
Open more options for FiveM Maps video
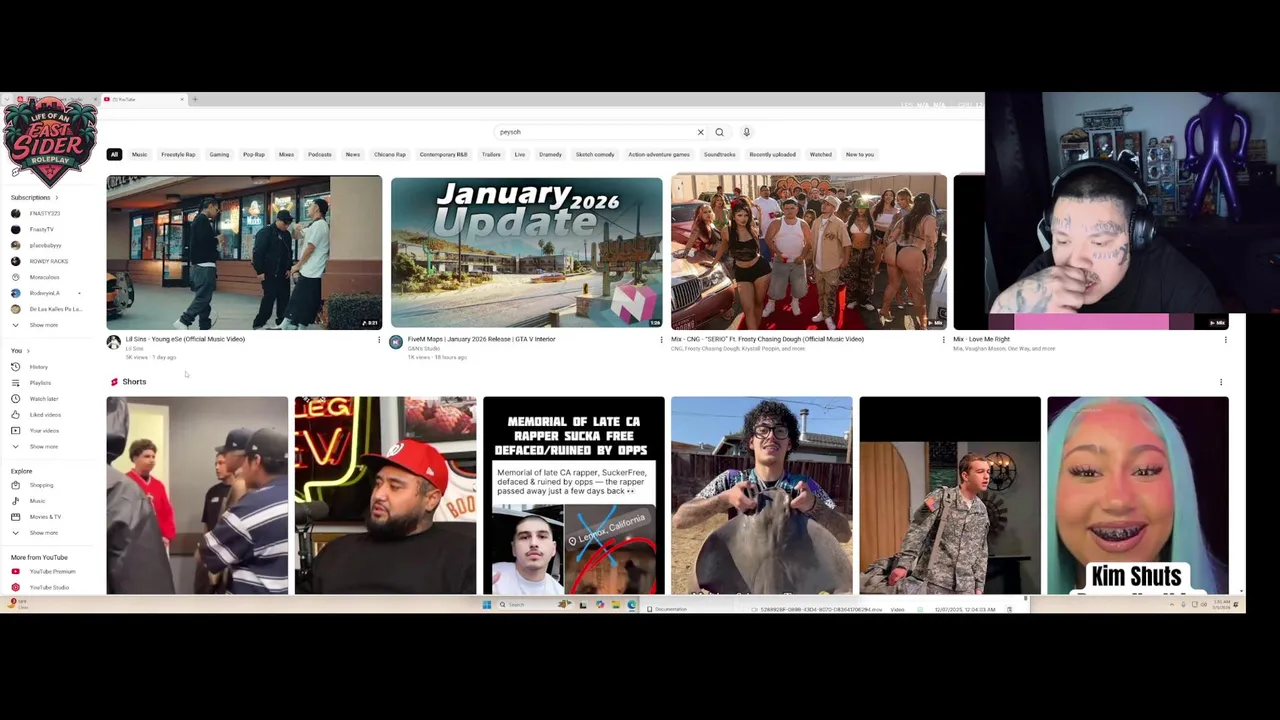(661, 340)
